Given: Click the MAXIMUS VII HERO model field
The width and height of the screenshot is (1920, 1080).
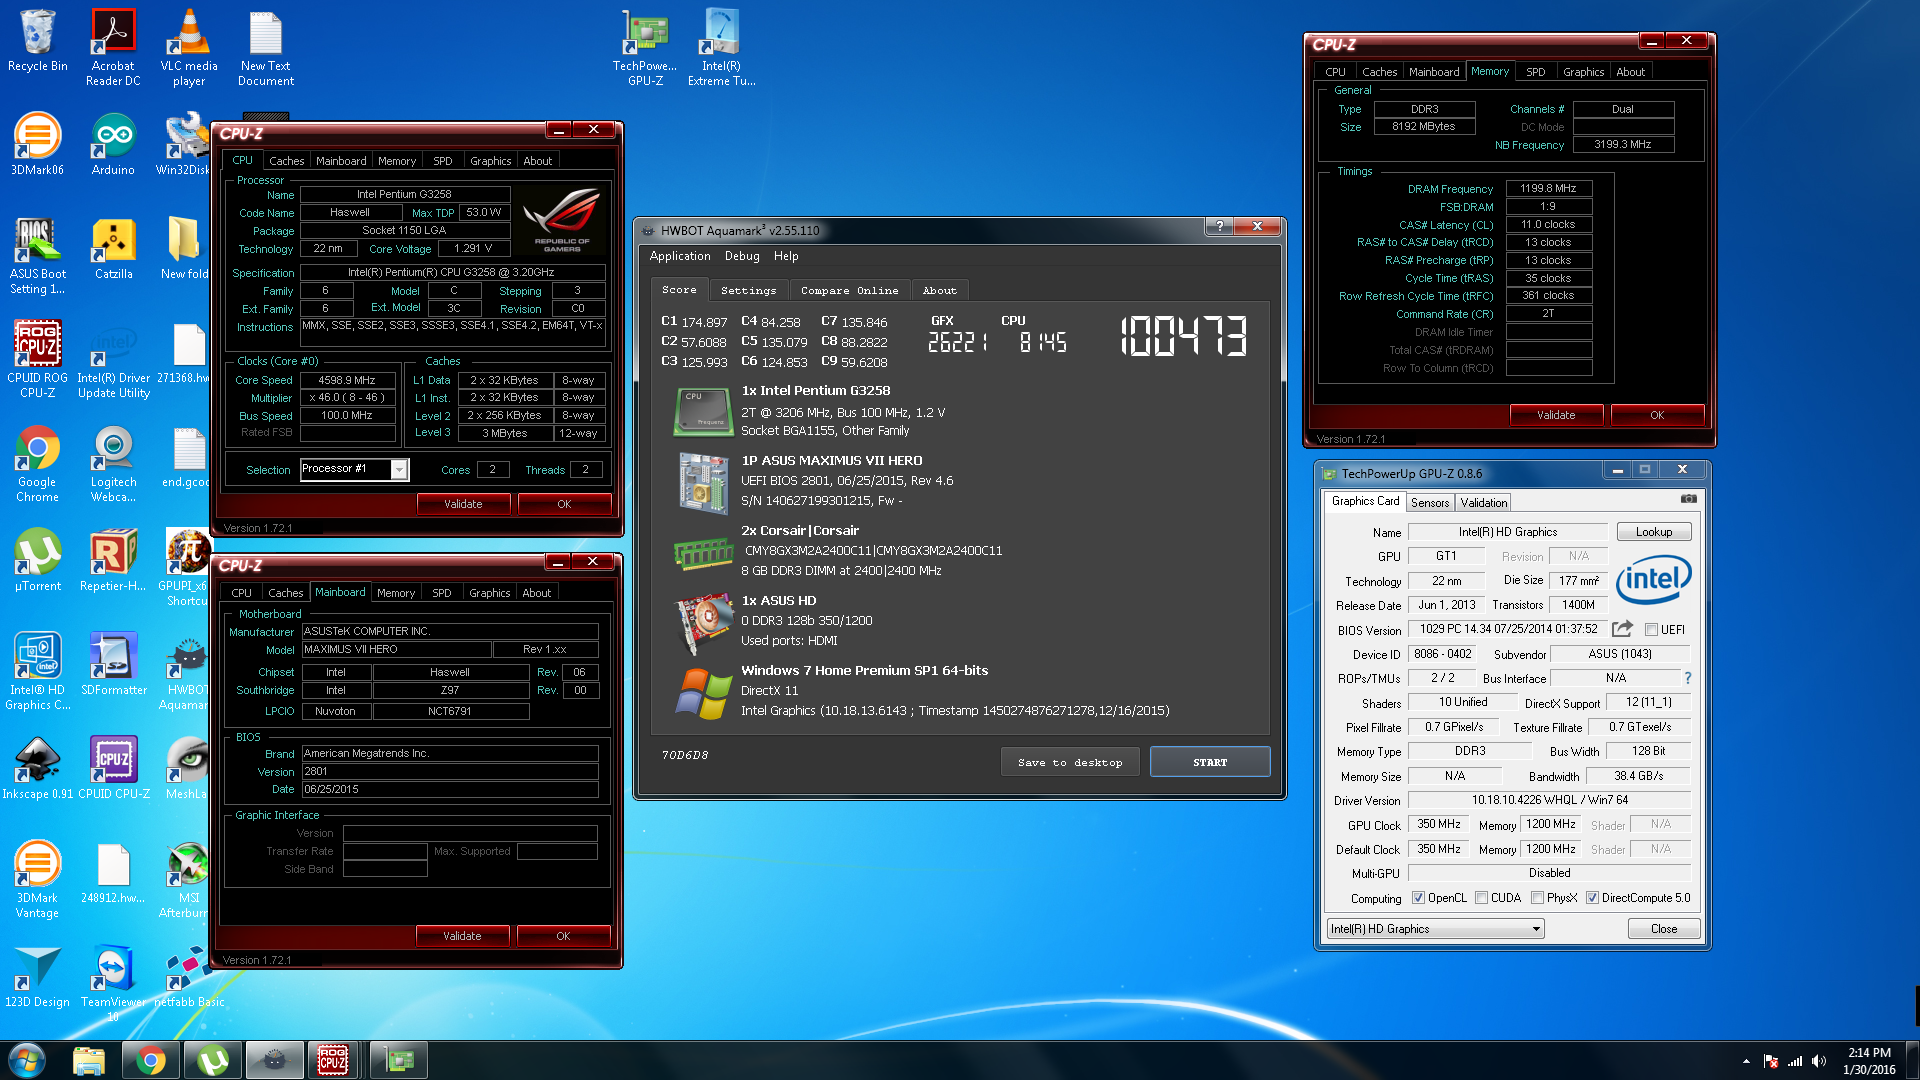Looking at the screenshot, I should pos(396,649).
